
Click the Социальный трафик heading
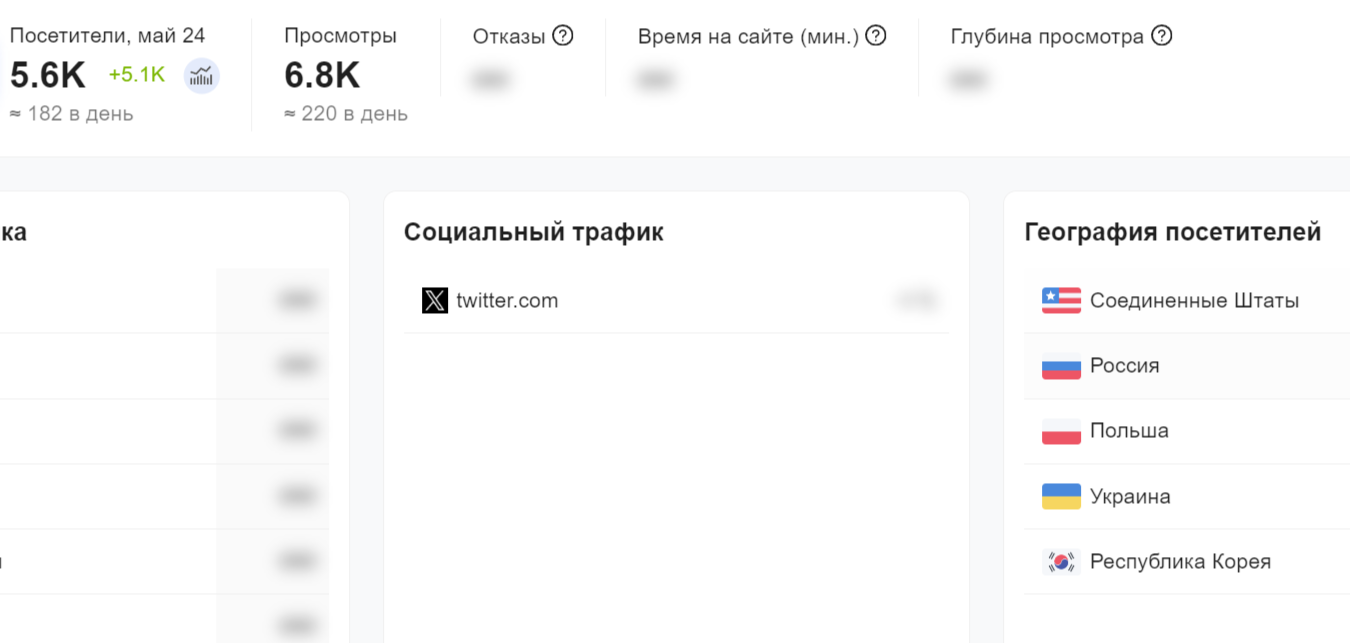tap(533, 233)
